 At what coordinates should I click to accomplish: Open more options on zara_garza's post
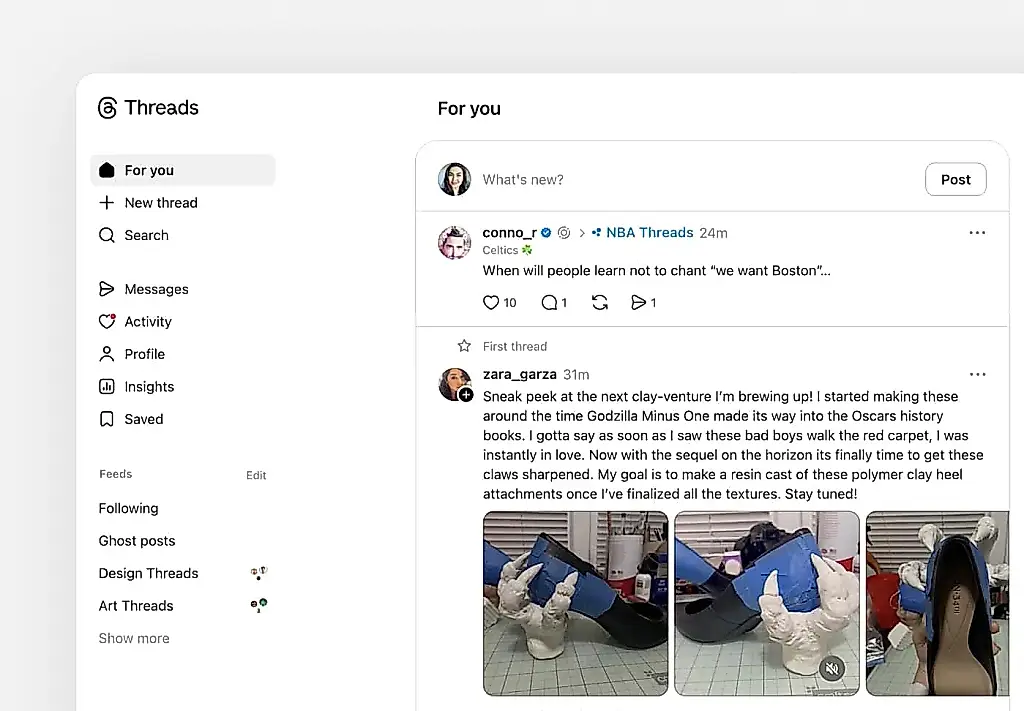tap(978, 375)
